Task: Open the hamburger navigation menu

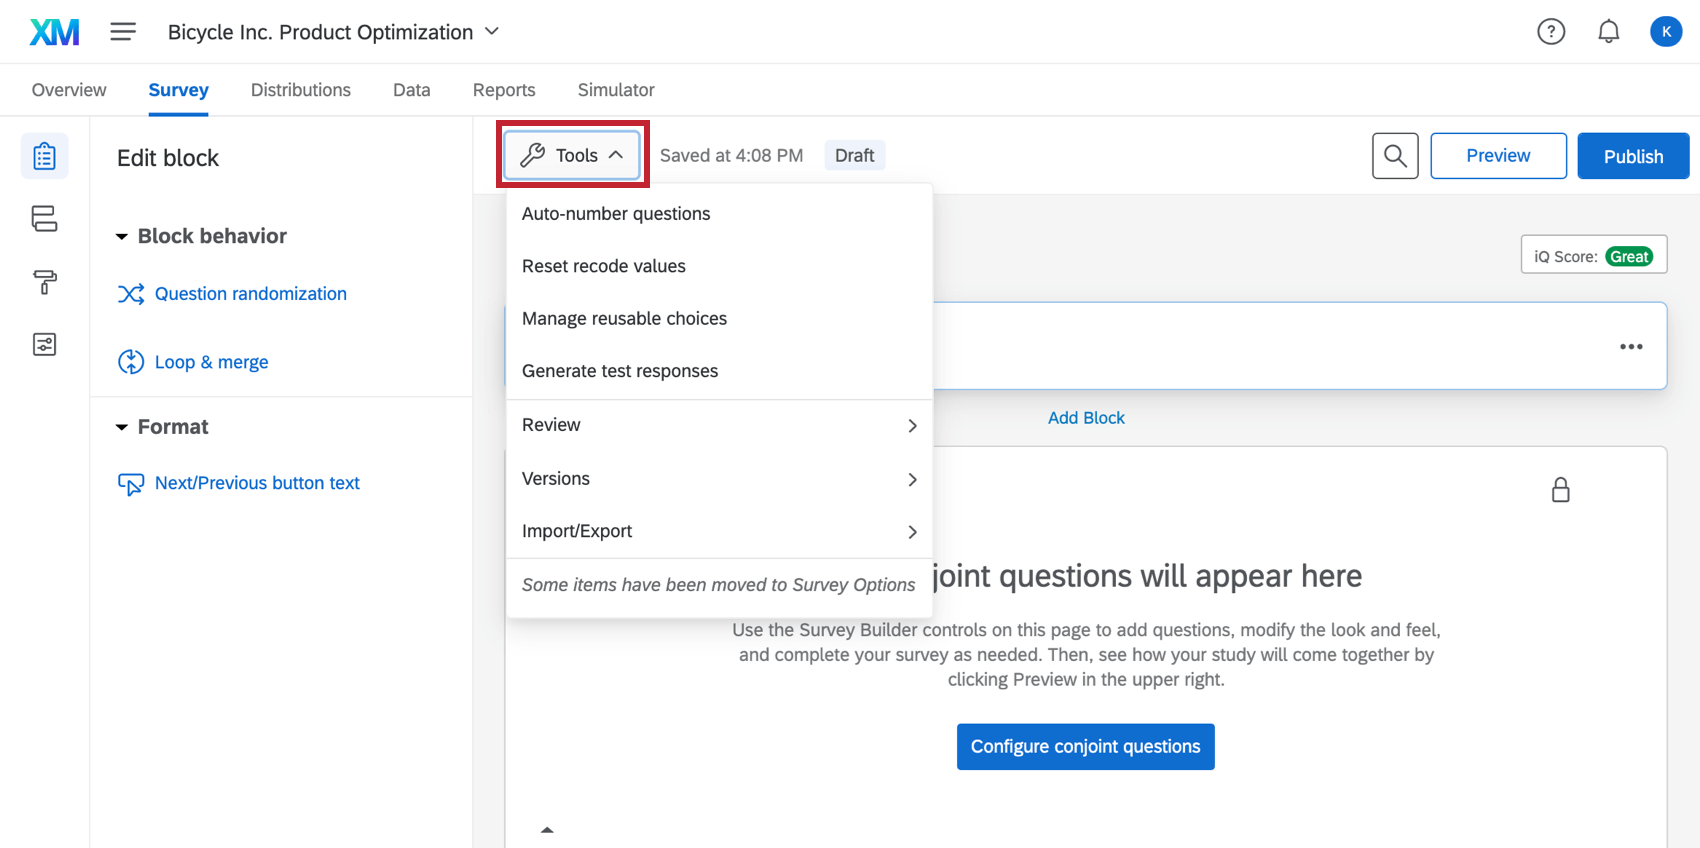Action: (123, 32)
